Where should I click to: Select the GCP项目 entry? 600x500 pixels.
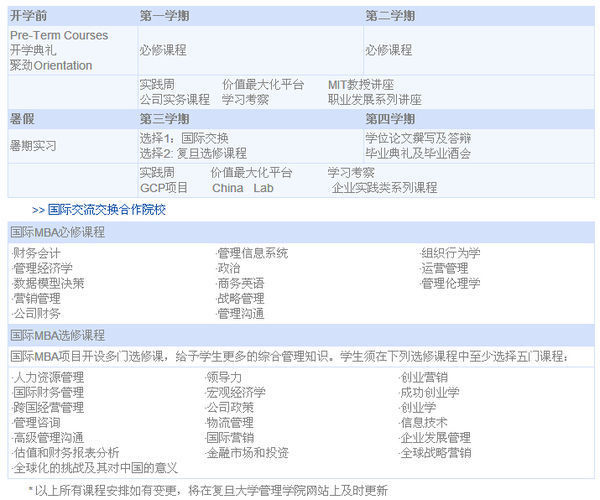pyautogui.click(x=164, y=187)
